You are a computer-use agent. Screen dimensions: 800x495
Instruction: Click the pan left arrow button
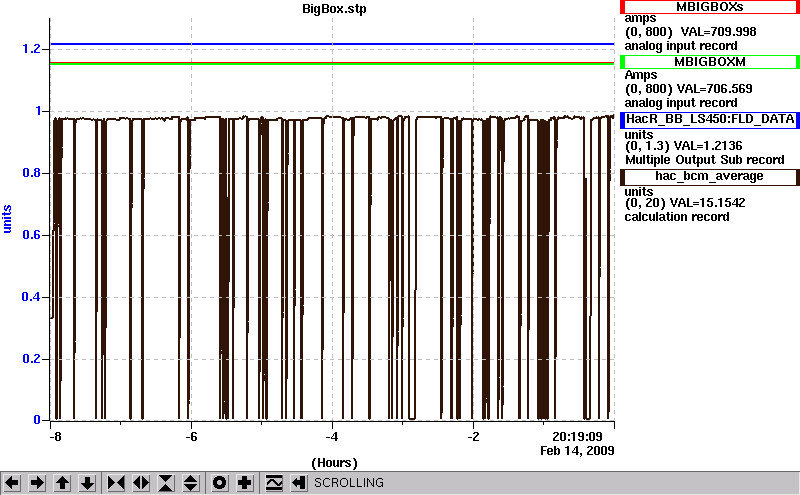12,483
